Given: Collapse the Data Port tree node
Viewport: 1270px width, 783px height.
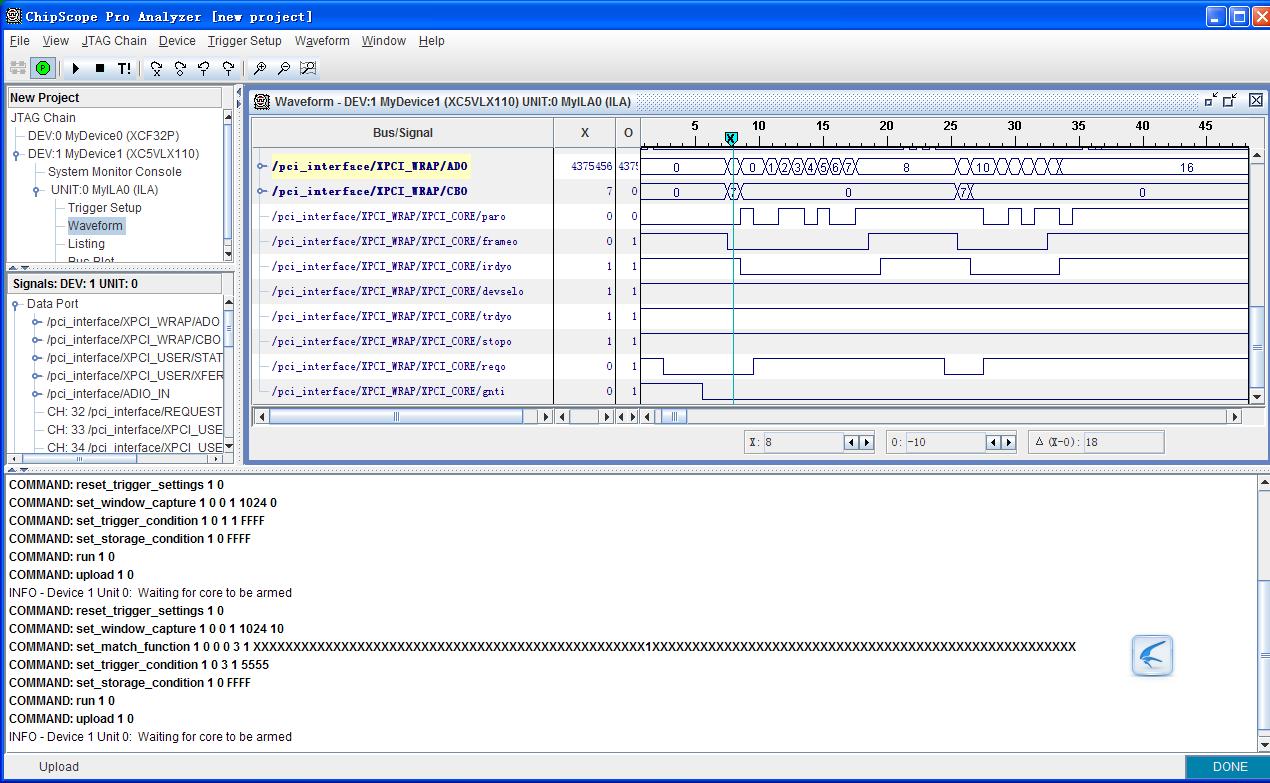Looking at the screenshot, I should pos(17,305).
